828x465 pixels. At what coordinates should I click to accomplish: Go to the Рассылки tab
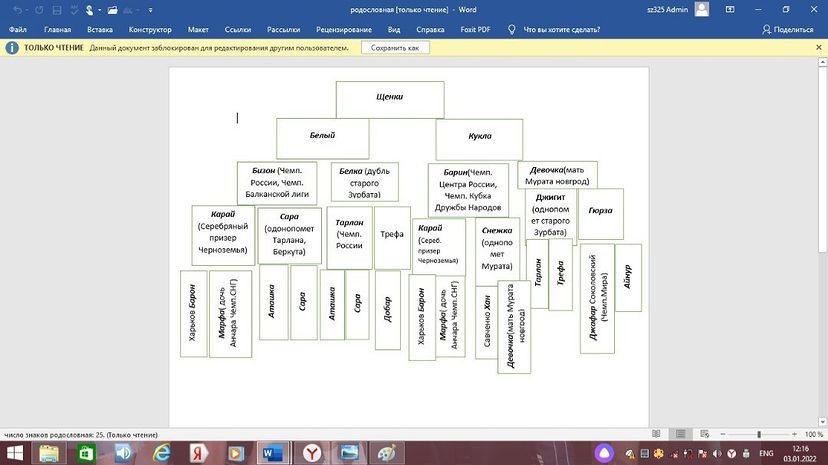click(x=284, y=30)
